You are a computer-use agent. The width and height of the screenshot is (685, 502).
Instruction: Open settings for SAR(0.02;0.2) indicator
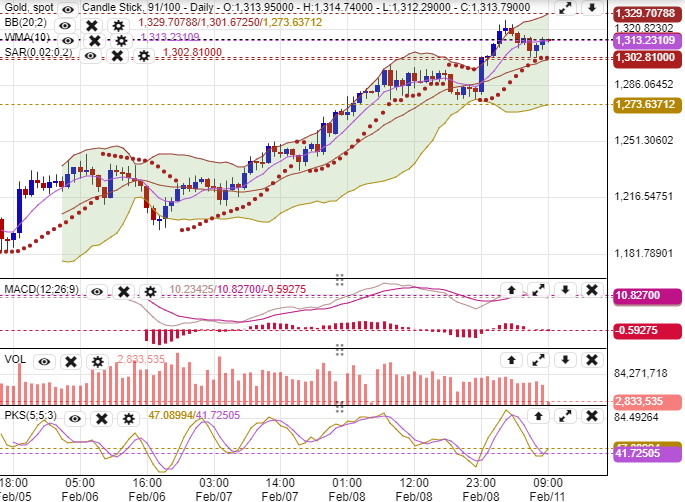[145, 55]
